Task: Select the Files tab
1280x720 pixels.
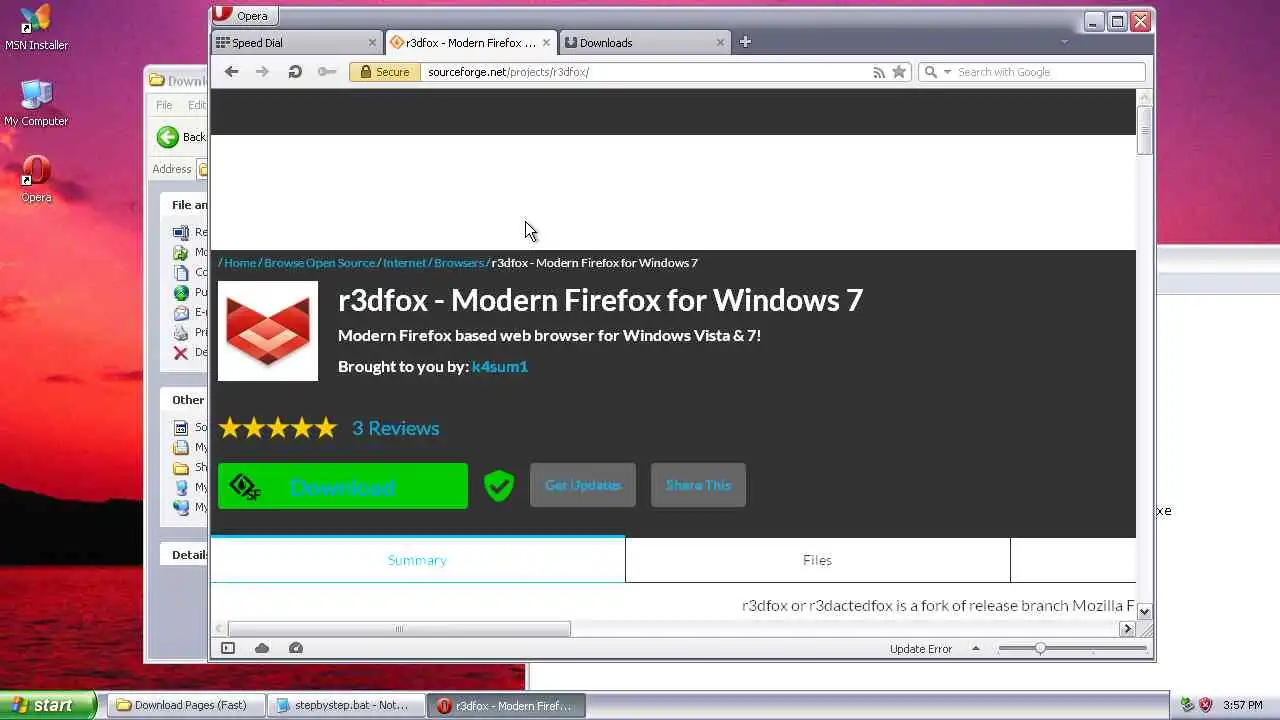Action: pos(817,560)
